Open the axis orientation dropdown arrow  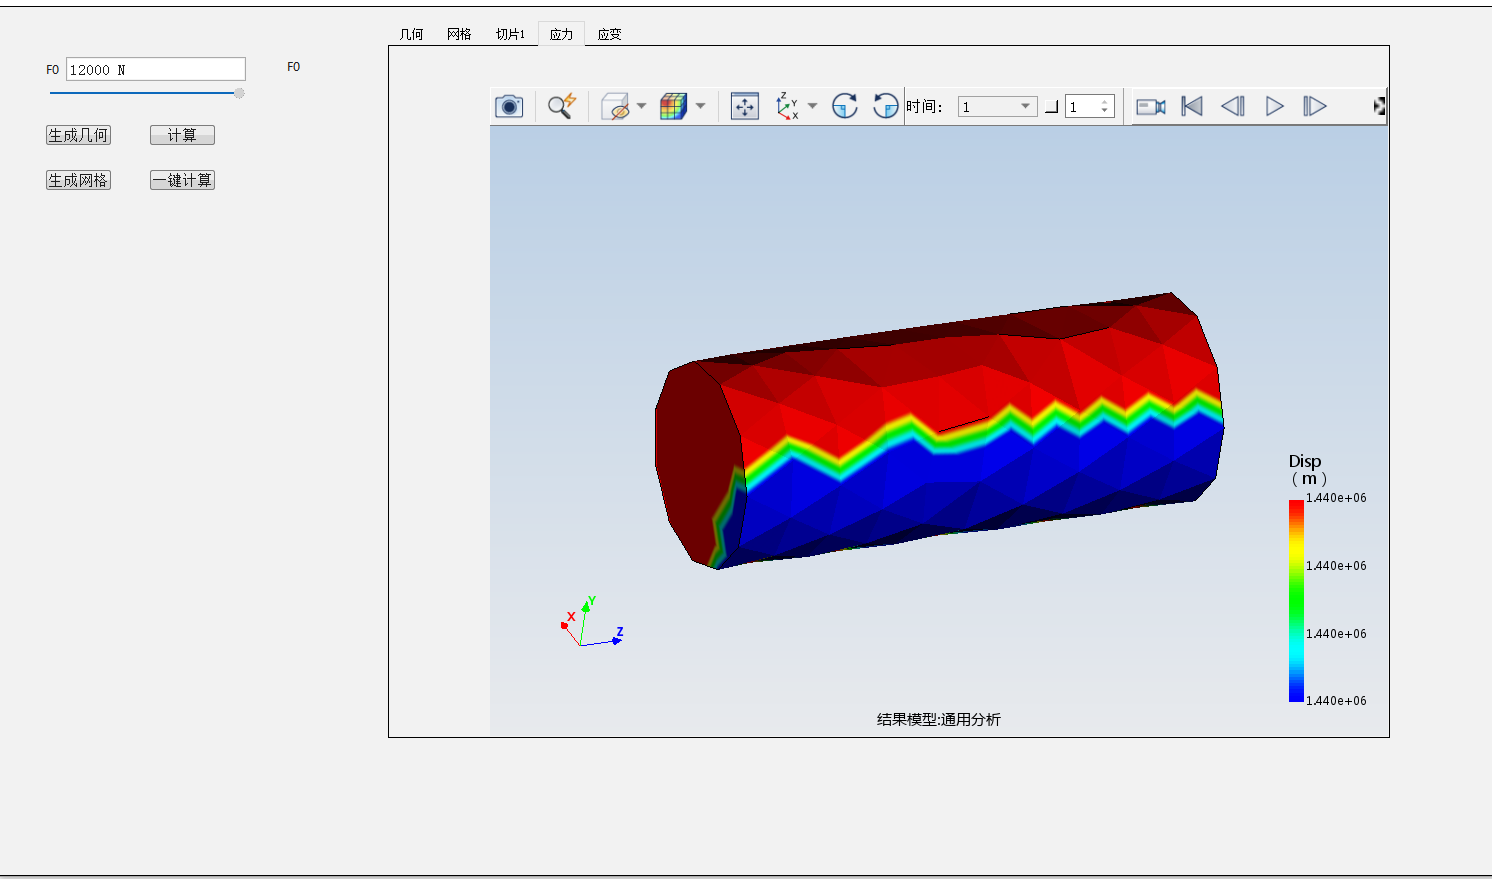tap(812, 106)
